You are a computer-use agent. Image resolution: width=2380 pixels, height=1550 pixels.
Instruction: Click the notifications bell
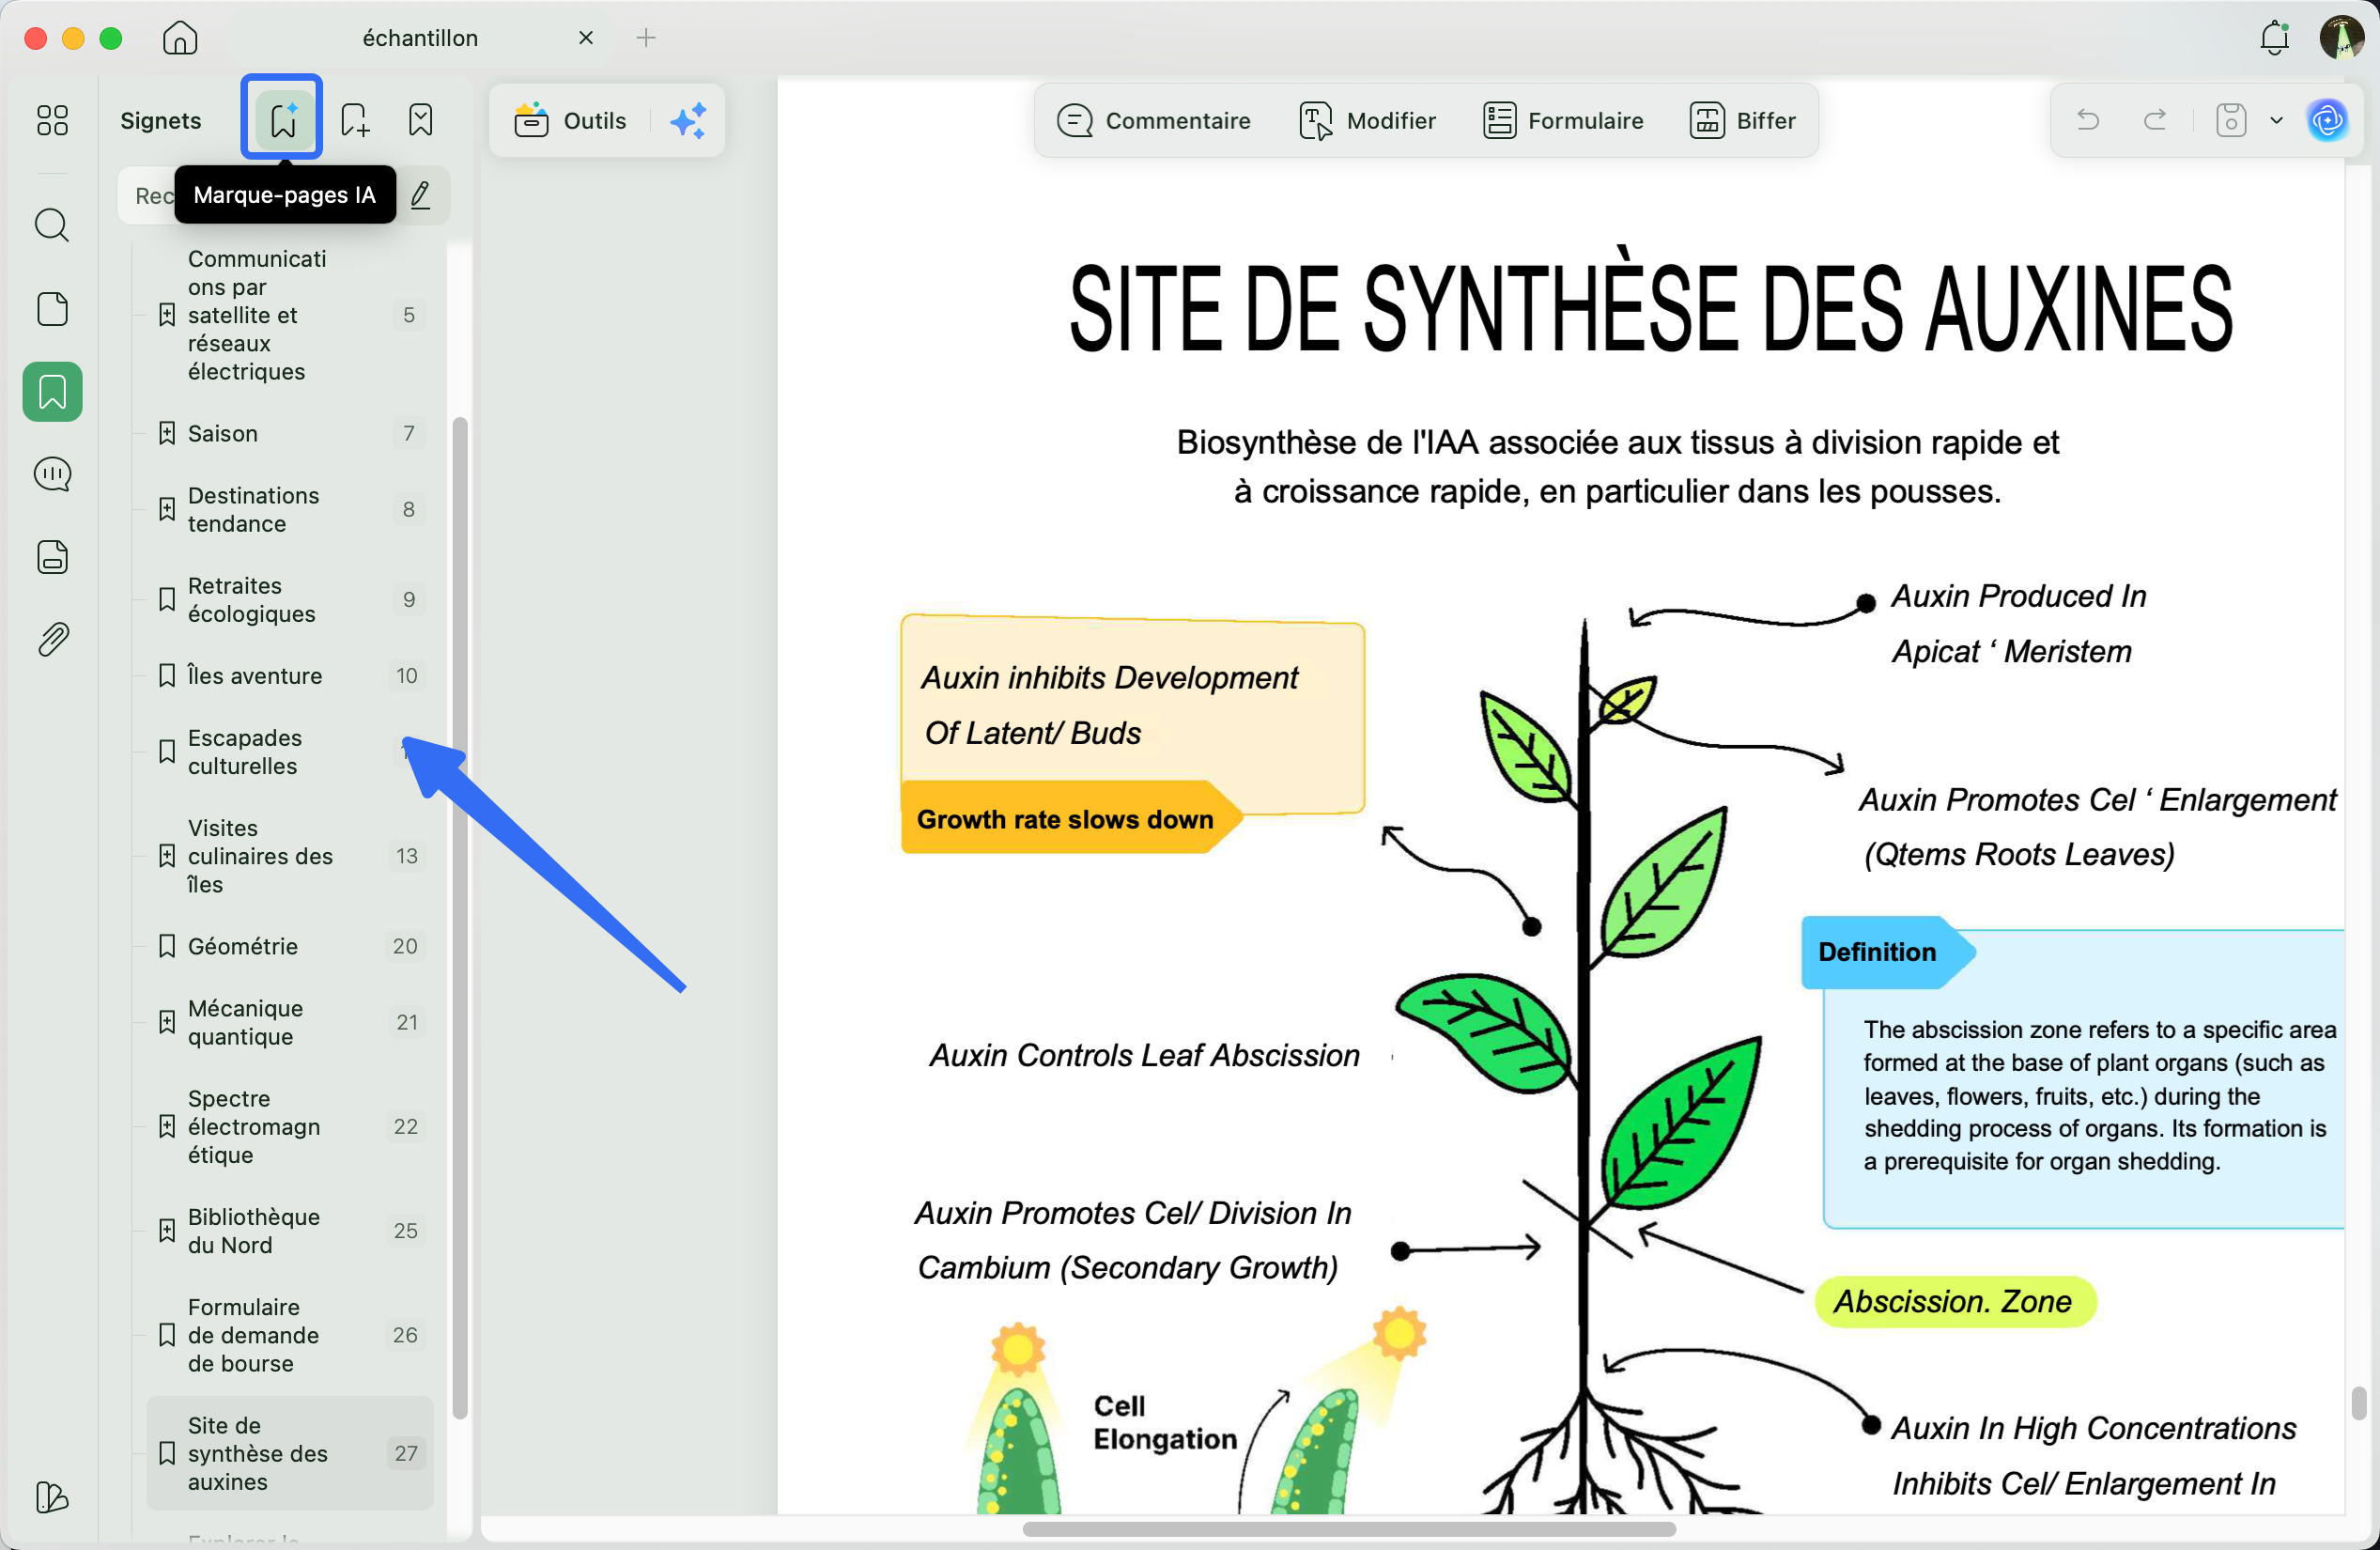pos(2274,37)
